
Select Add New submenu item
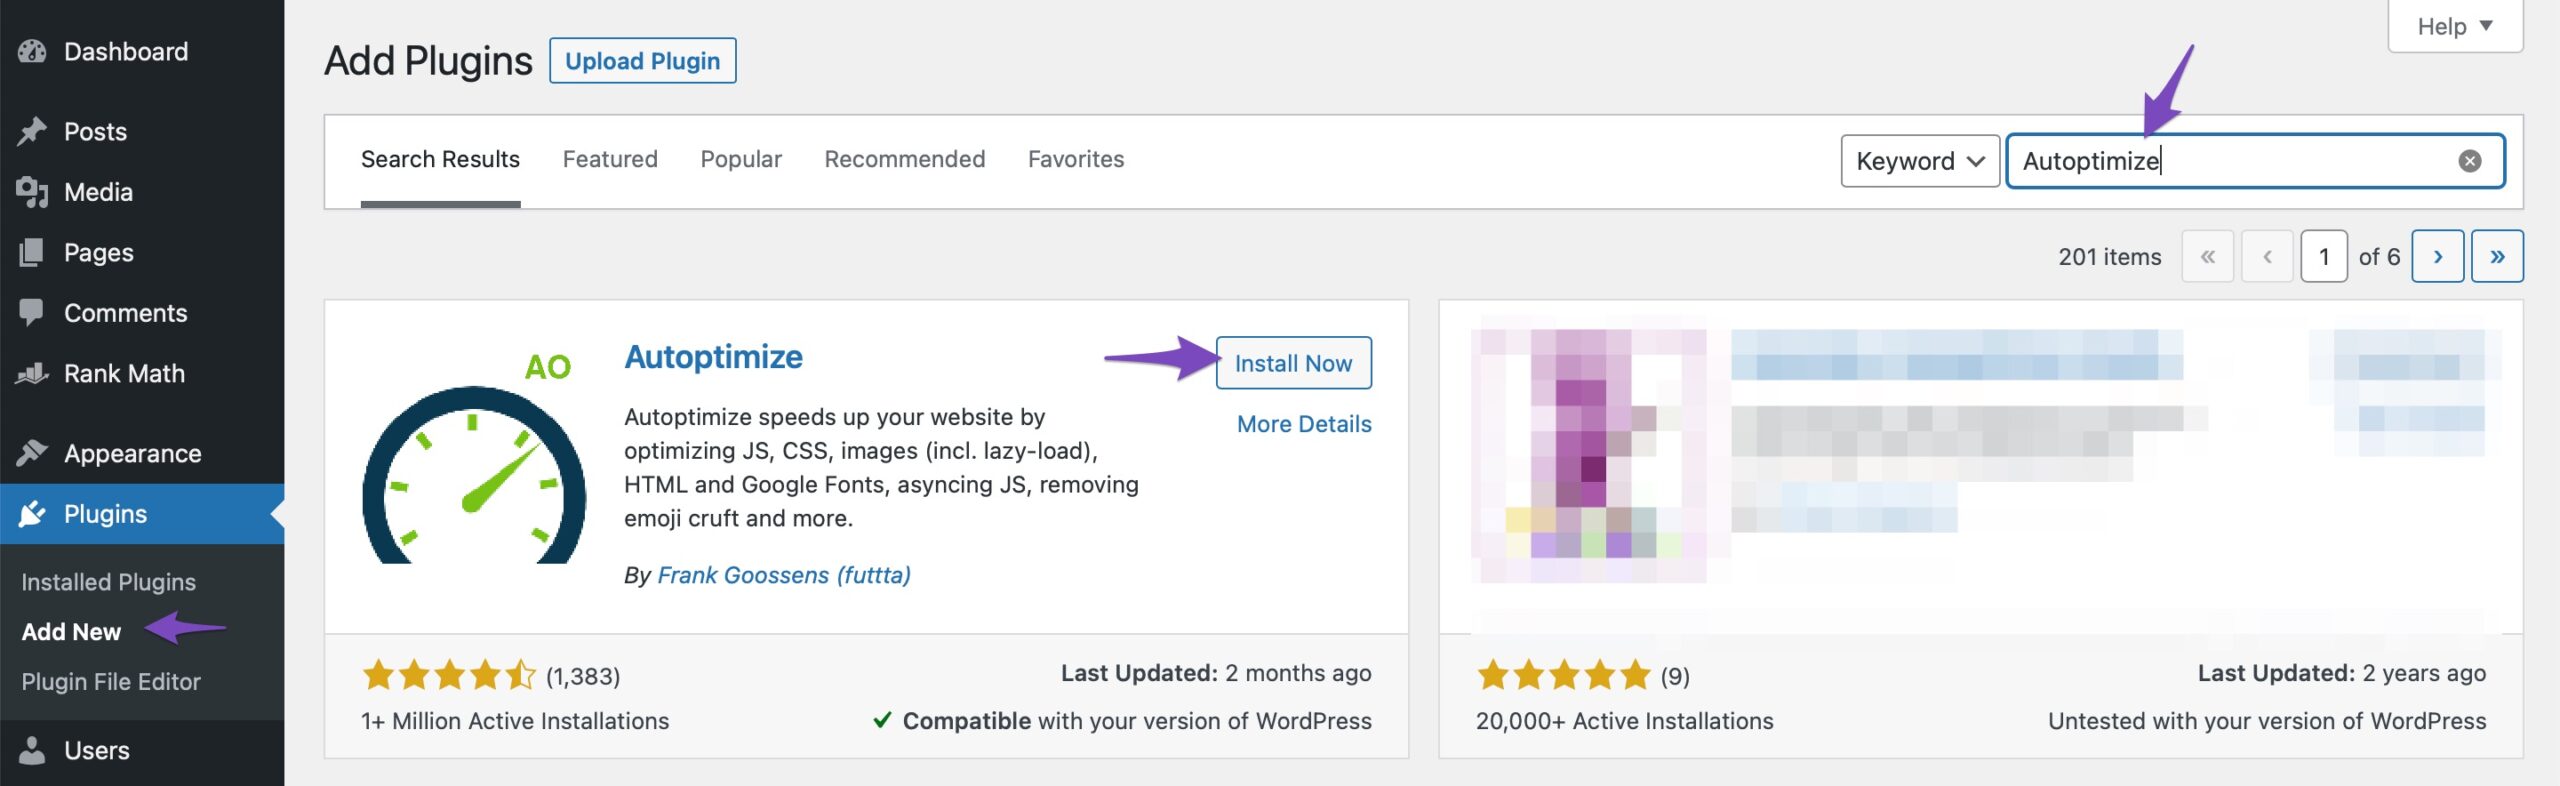click(71, 632)
